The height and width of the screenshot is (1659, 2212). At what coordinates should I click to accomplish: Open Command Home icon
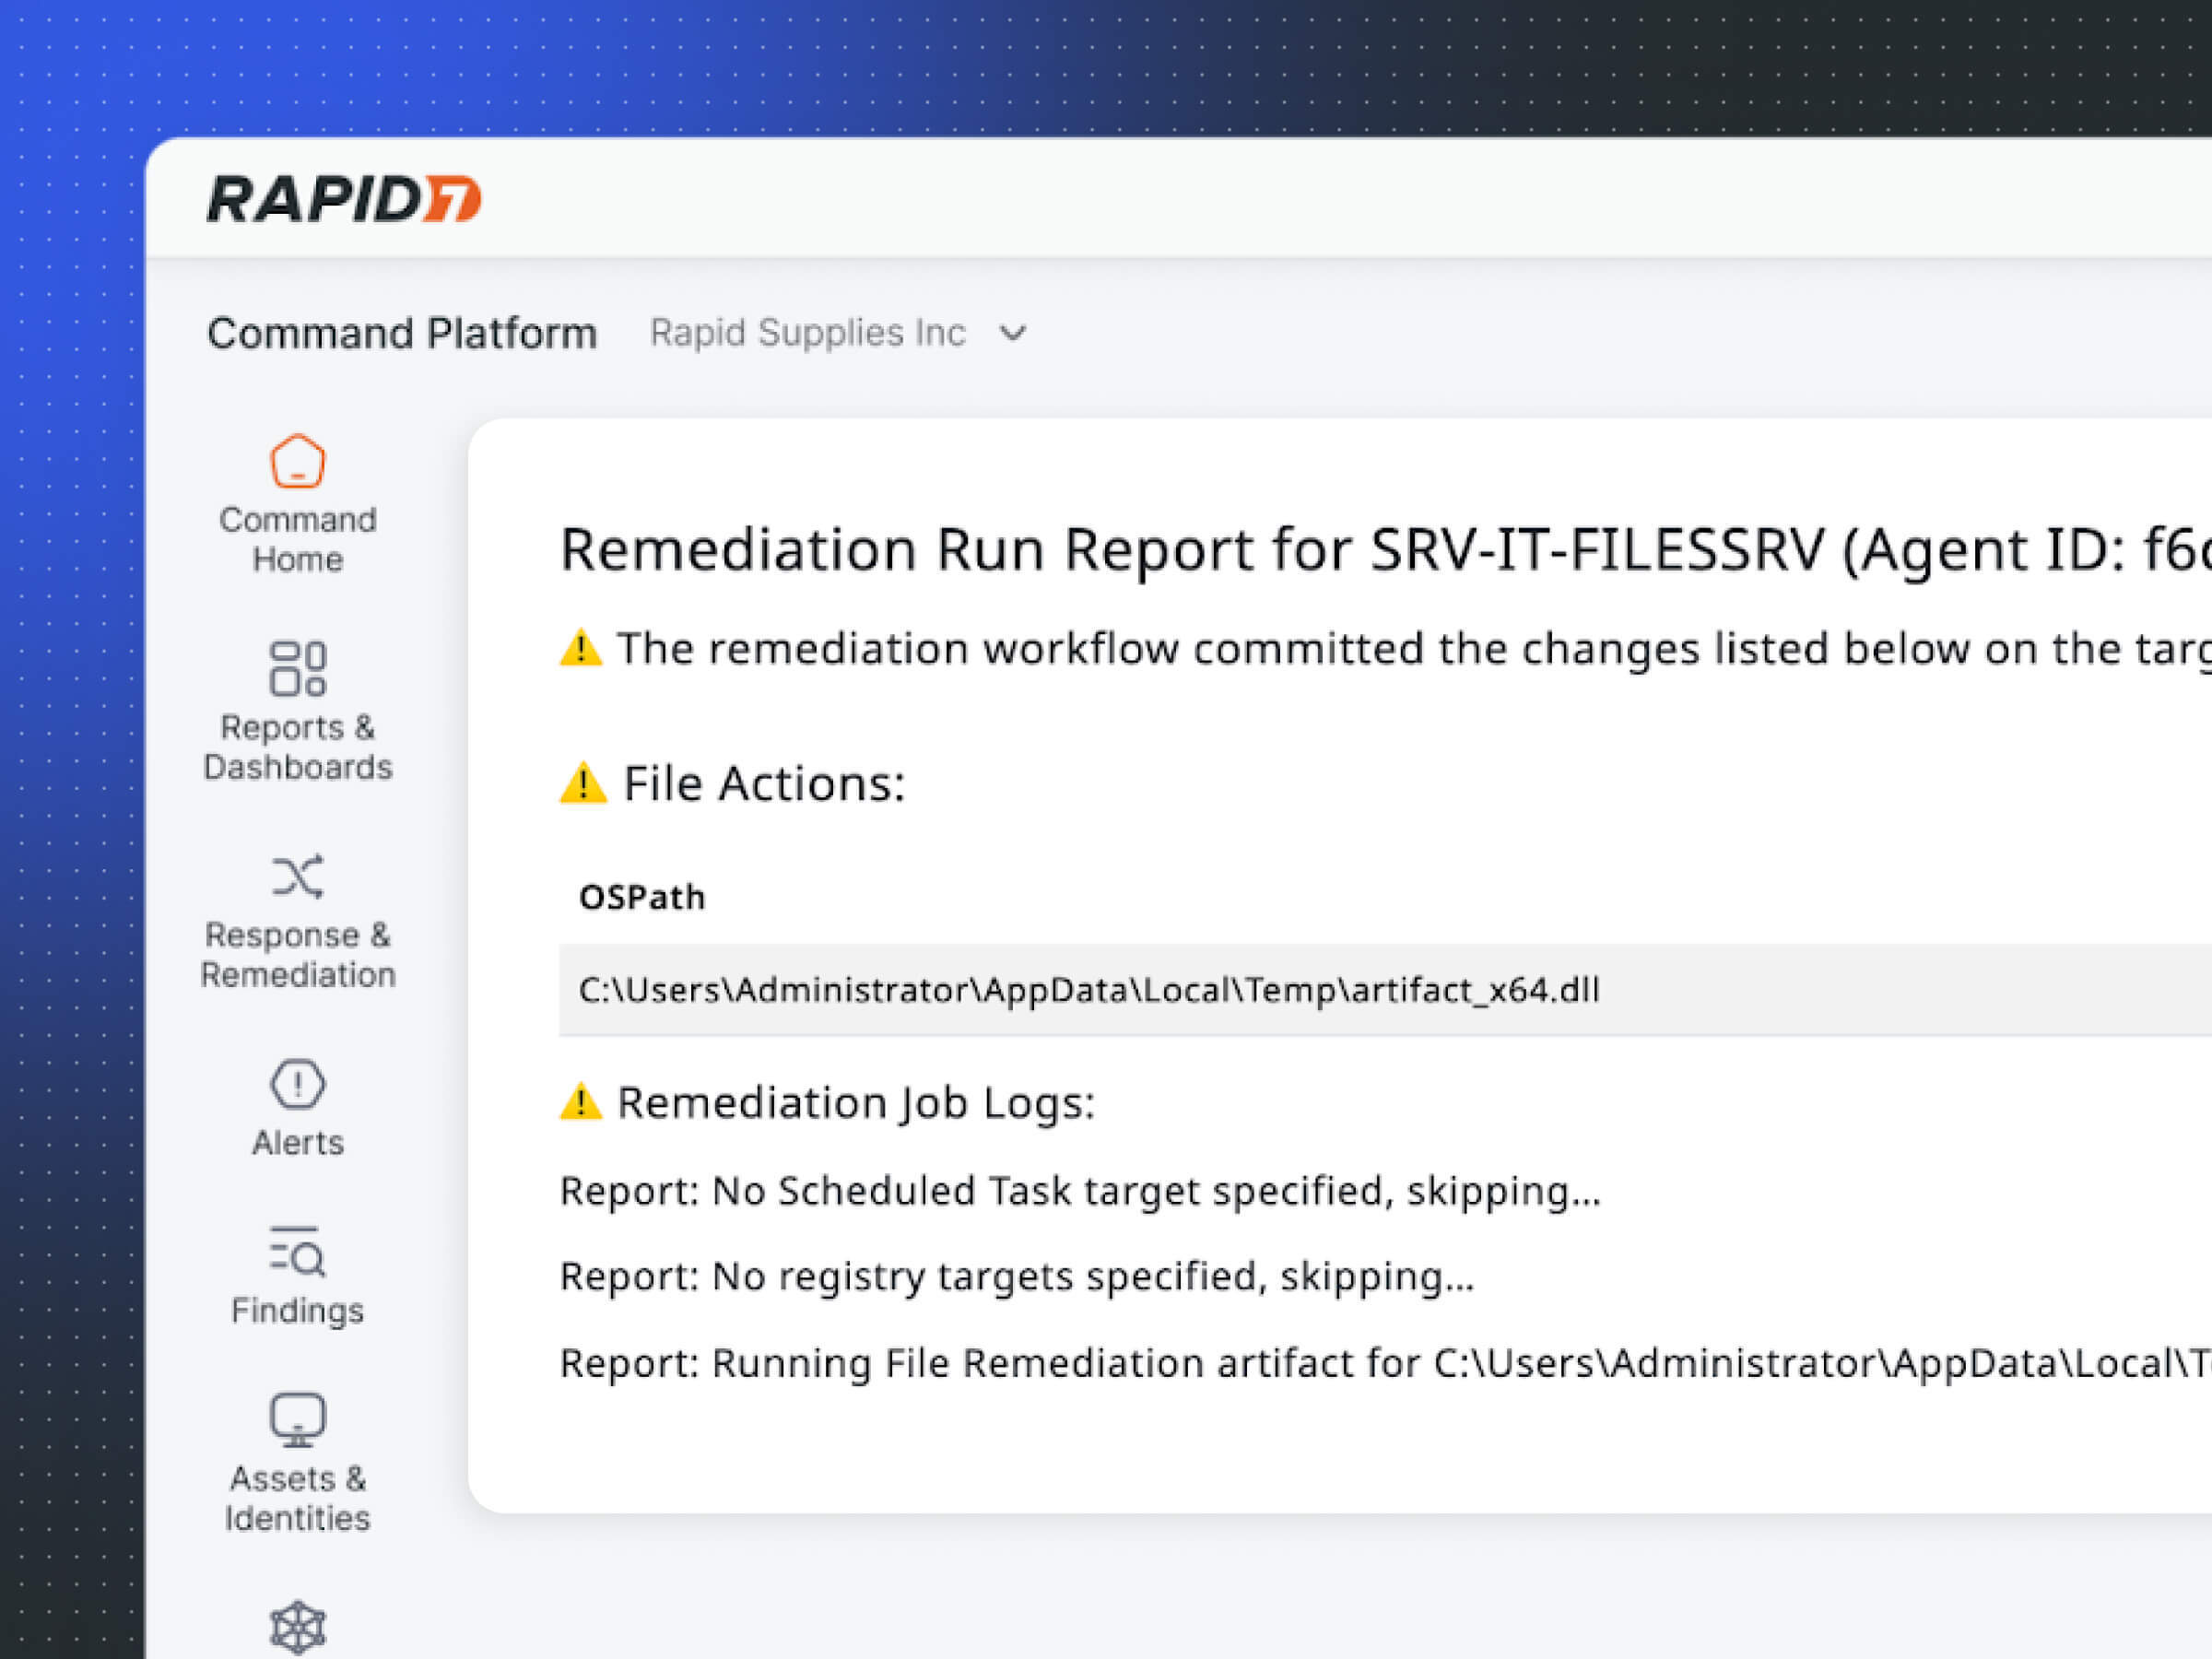tap(297, 461)
